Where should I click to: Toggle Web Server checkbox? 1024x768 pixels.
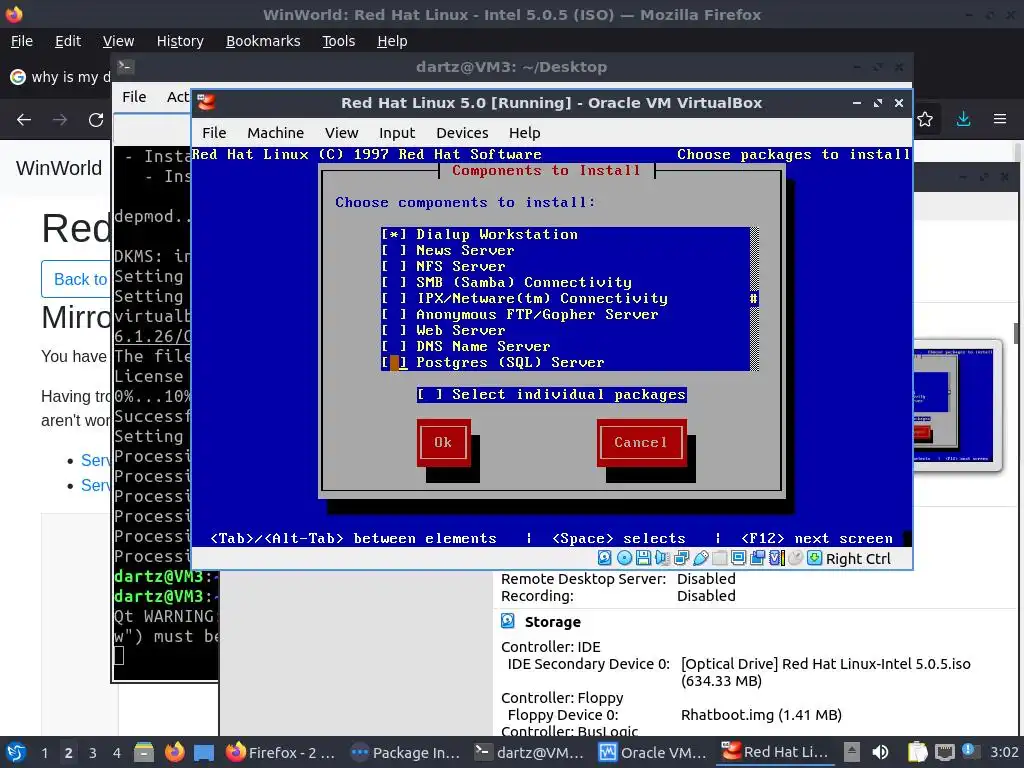pos(394,330)
